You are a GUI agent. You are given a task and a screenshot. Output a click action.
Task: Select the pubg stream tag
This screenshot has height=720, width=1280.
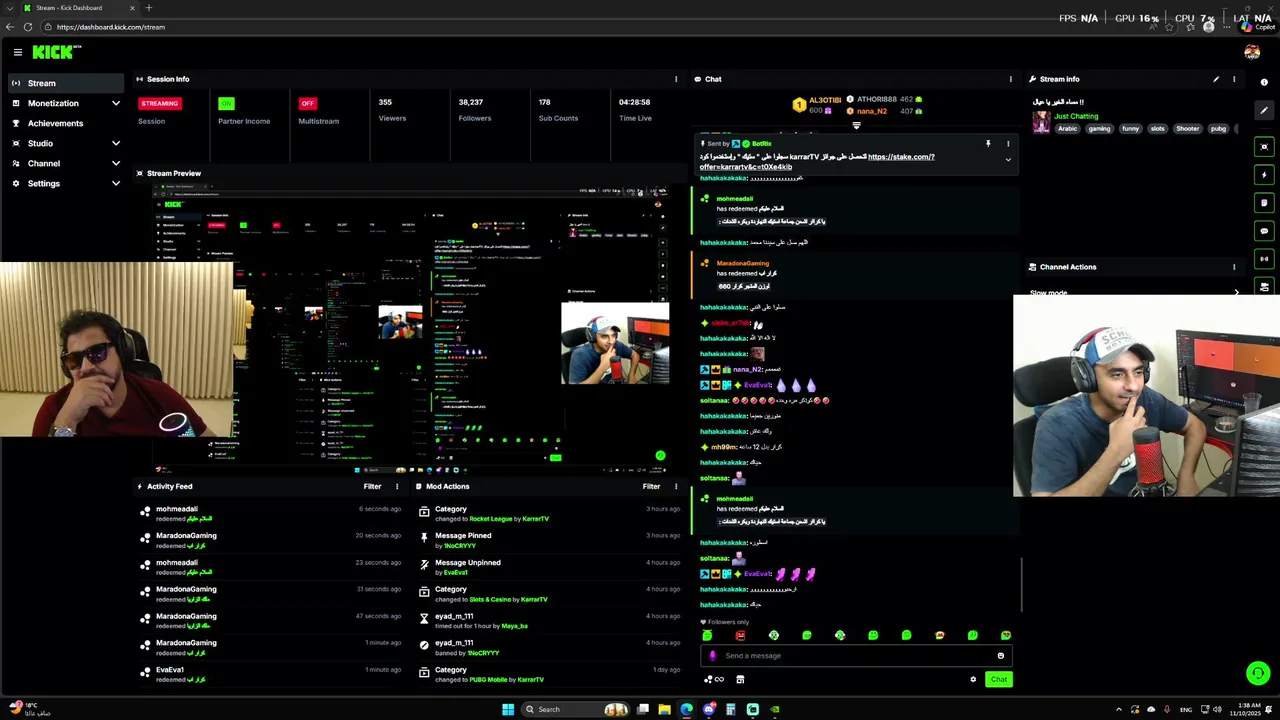(x=1218, y=129)
